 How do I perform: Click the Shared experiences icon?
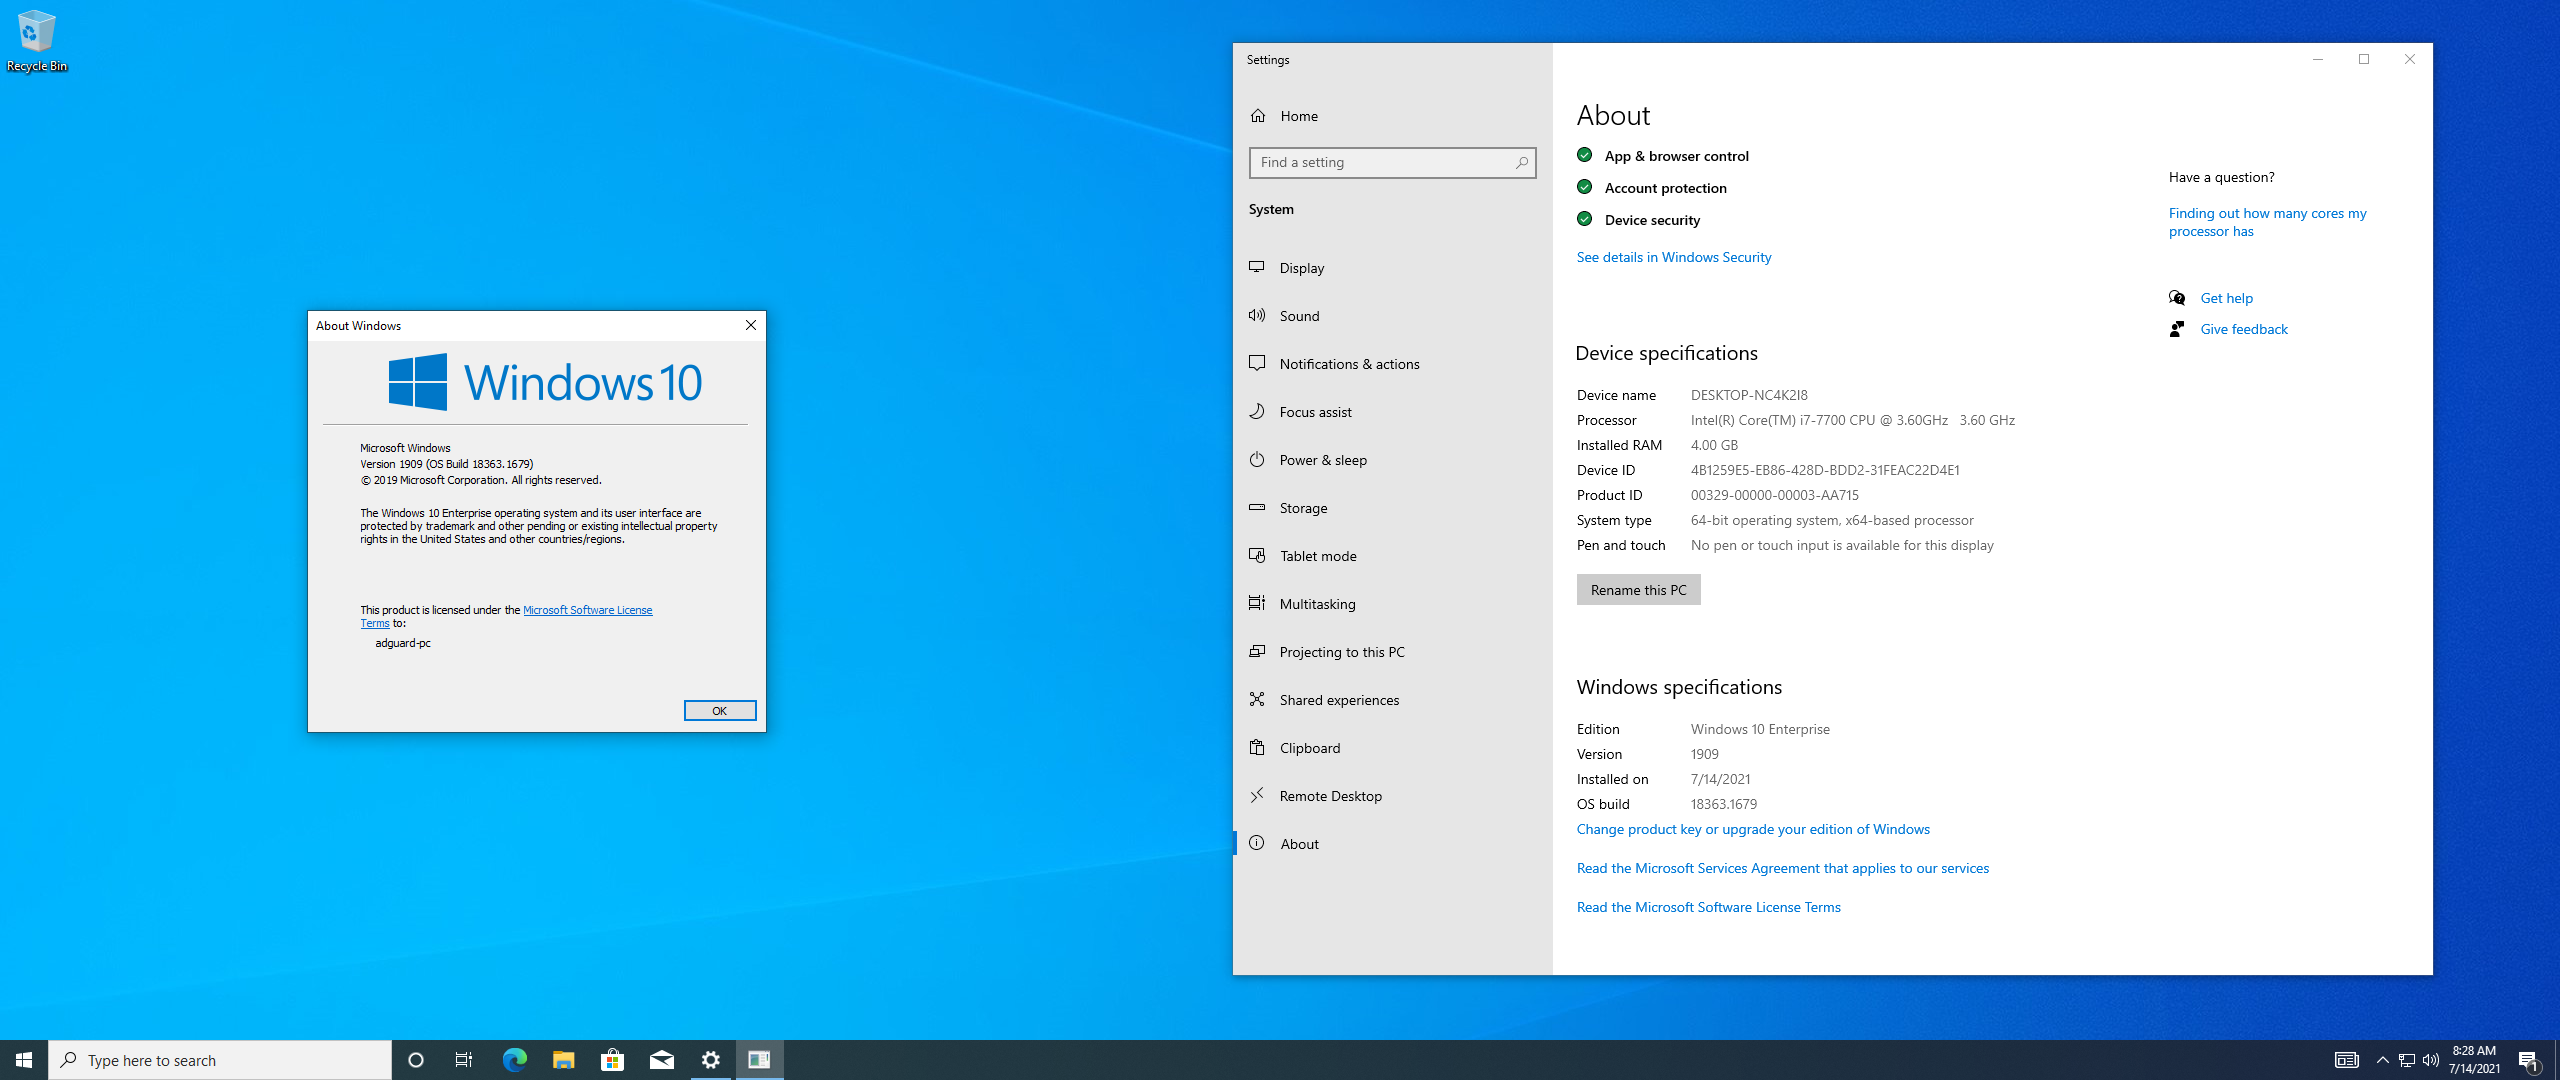pyautogui.click(x=1257, y=699)
